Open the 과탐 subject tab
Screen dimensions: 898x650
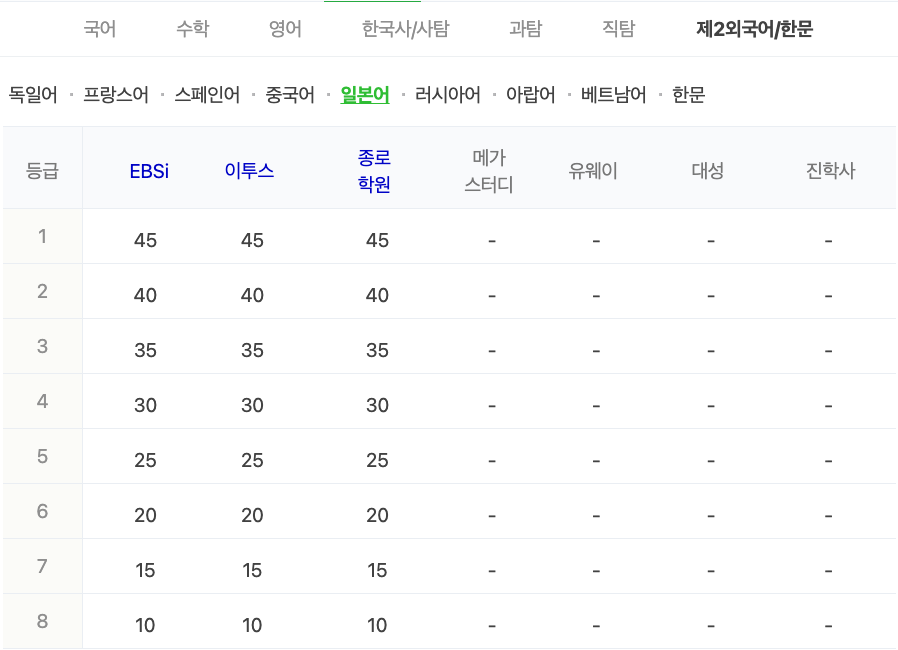point(524,29)
